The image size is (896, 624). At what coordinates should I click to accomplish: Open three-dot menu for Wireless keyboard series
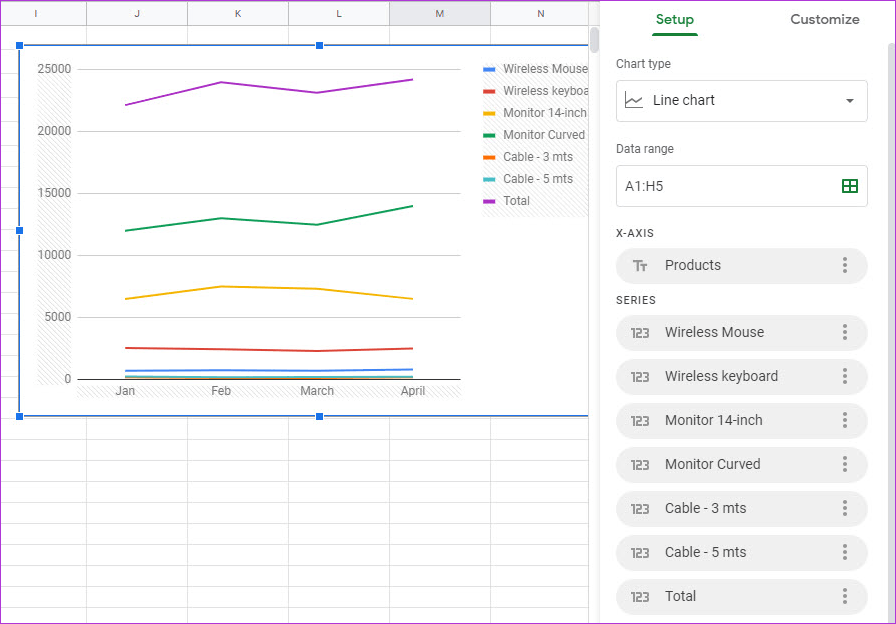845,376
